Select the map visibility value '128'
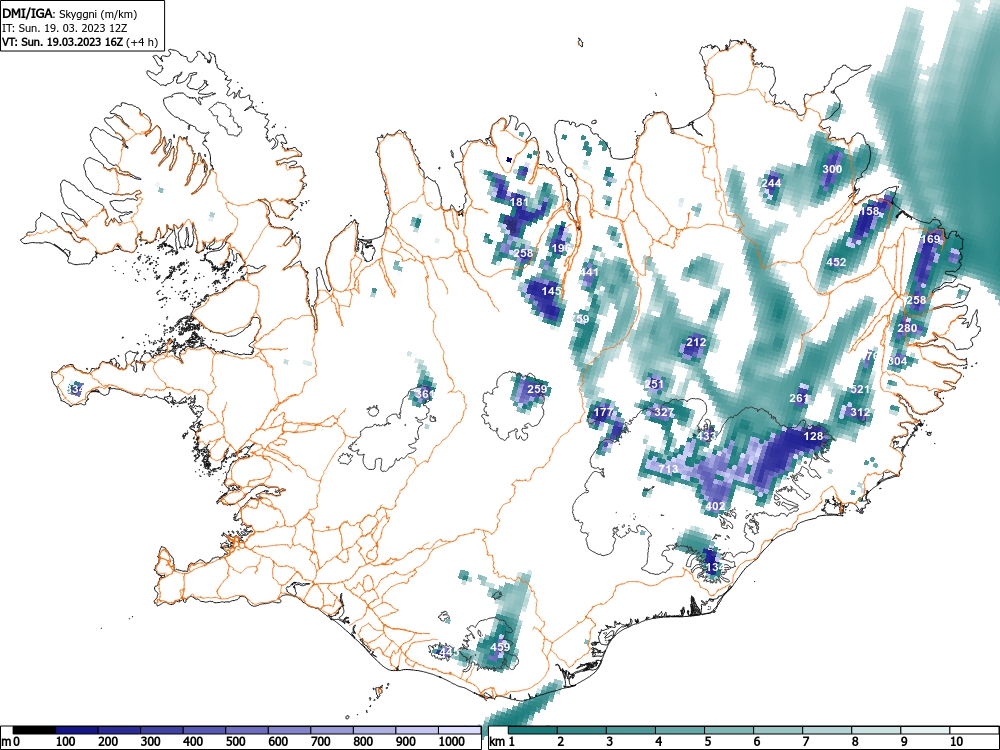Image resolution: width=1000 pixels, height=750 pixels. click(x=813, y=436)
